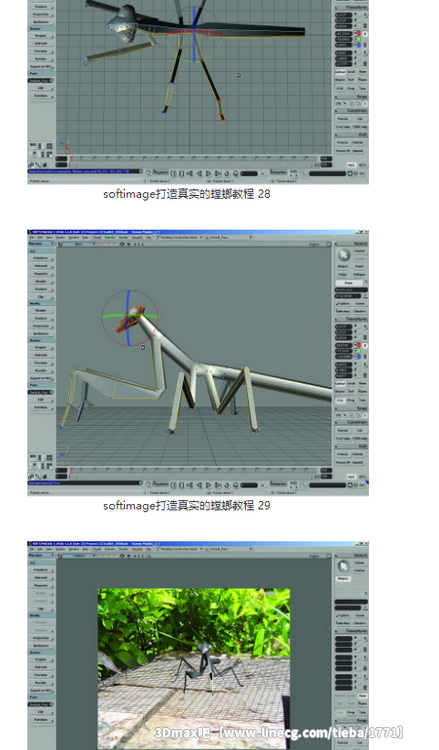Image resolution: width=439 pixels, height=750 pixels.
Task: Open Window menu in figure 29
Action: (x=74, y=237)
